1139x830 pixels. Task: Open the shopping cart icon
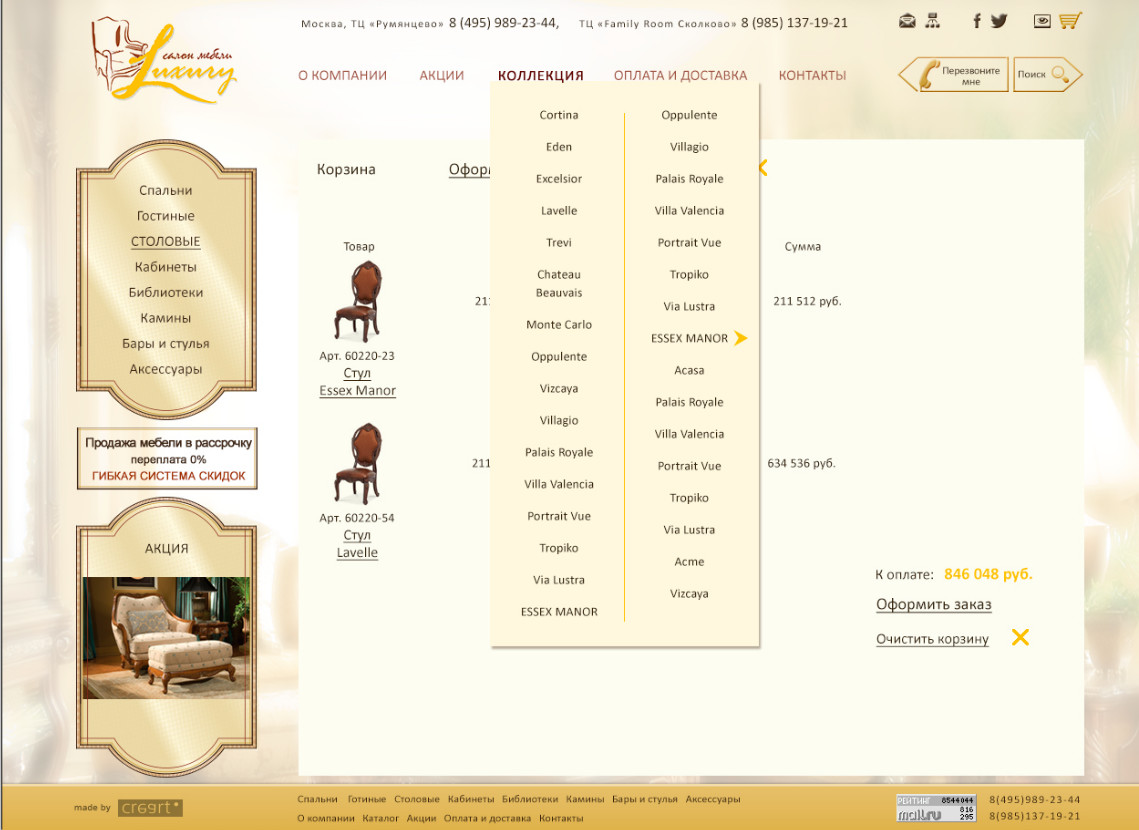(x=1070, y=20)
